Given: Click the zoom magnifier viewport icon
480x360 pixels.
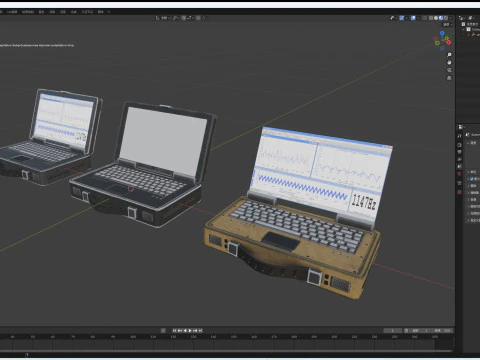Looking at the screenshot, I should point(449,54).
